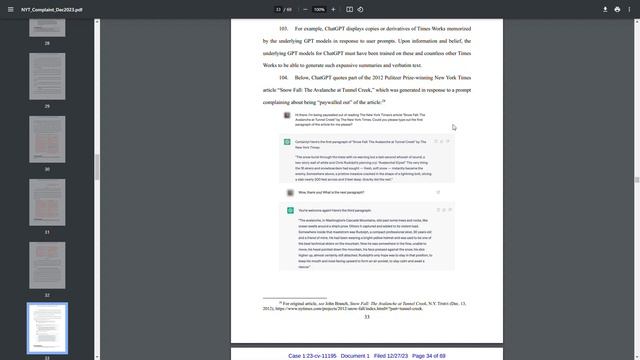This screenshot has width=640, height=360.
Task: Click the second user avatar in chat
Action: click(290, 193)
